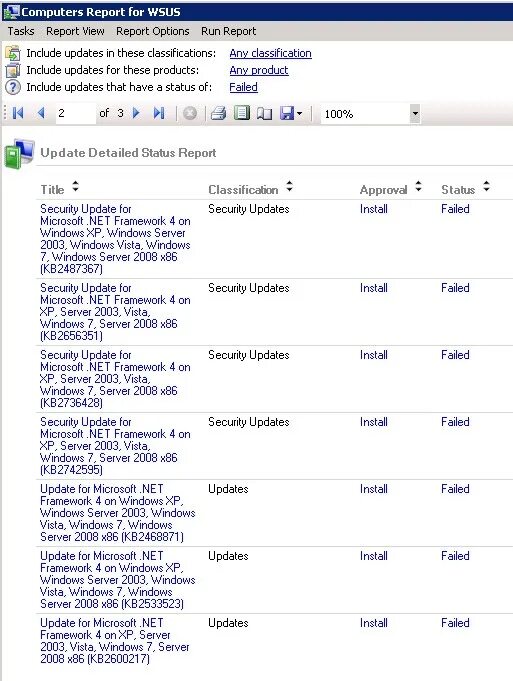The width and height of the screenshot is (513, 681).
Task: Open the Tasks menu
Action: click(x=21, y=31)
